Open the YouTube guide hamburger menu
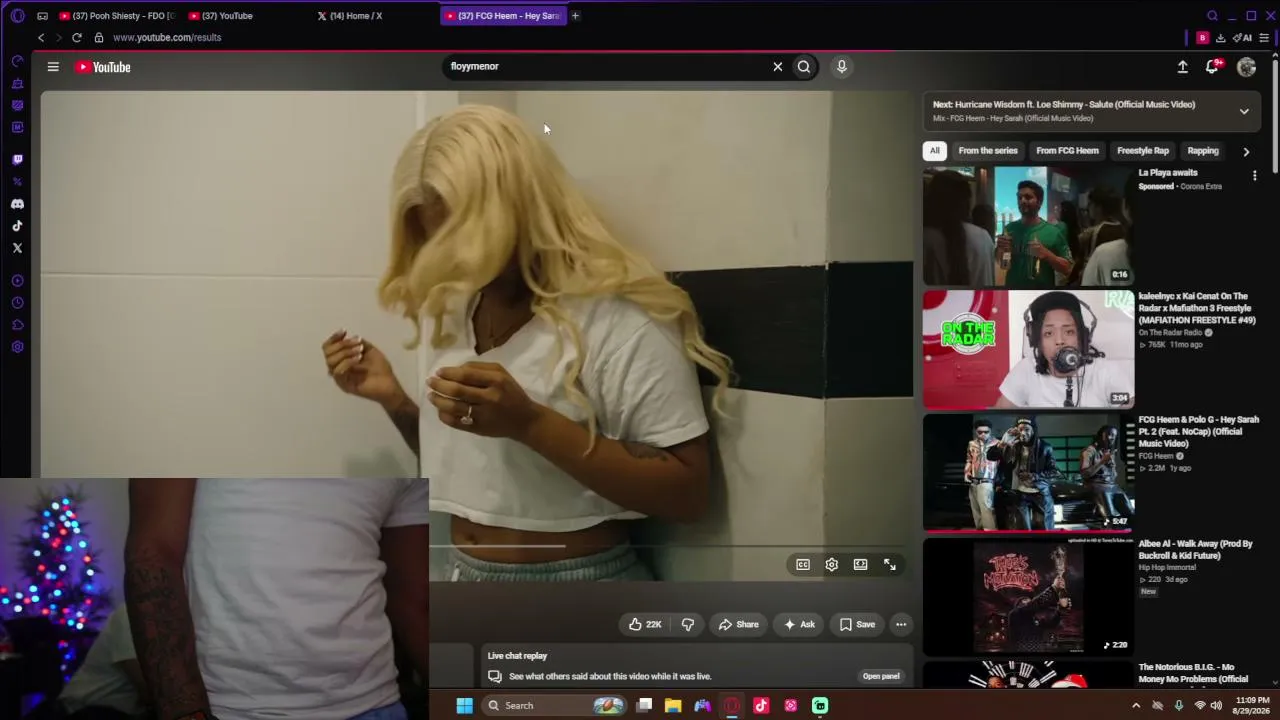The height and width of the screenshot is (720, 1280). [53, 67]
